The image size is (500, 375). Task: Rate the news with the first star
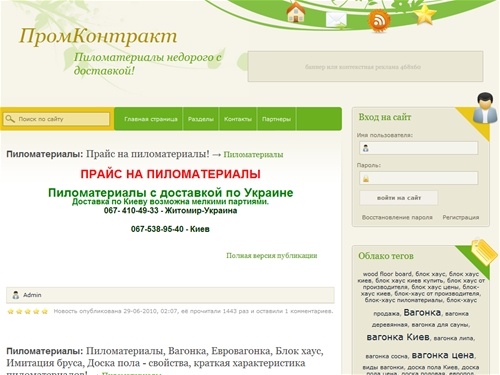[10, 311]
